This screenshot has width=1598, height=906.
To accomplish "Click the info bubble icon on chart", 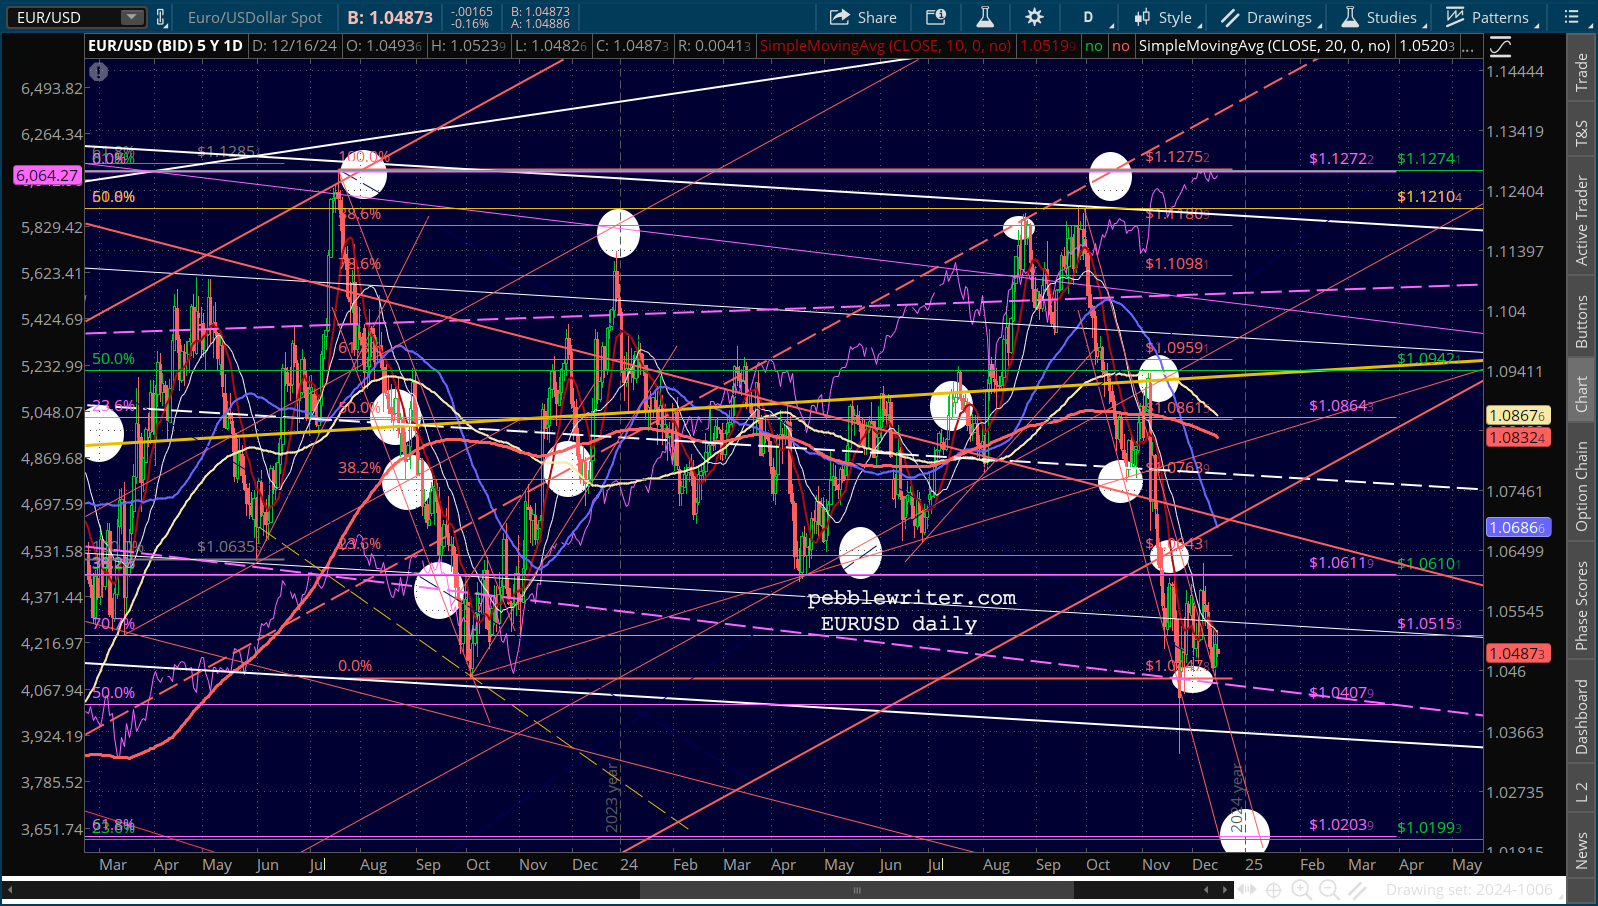I will [x=98, y=71].
